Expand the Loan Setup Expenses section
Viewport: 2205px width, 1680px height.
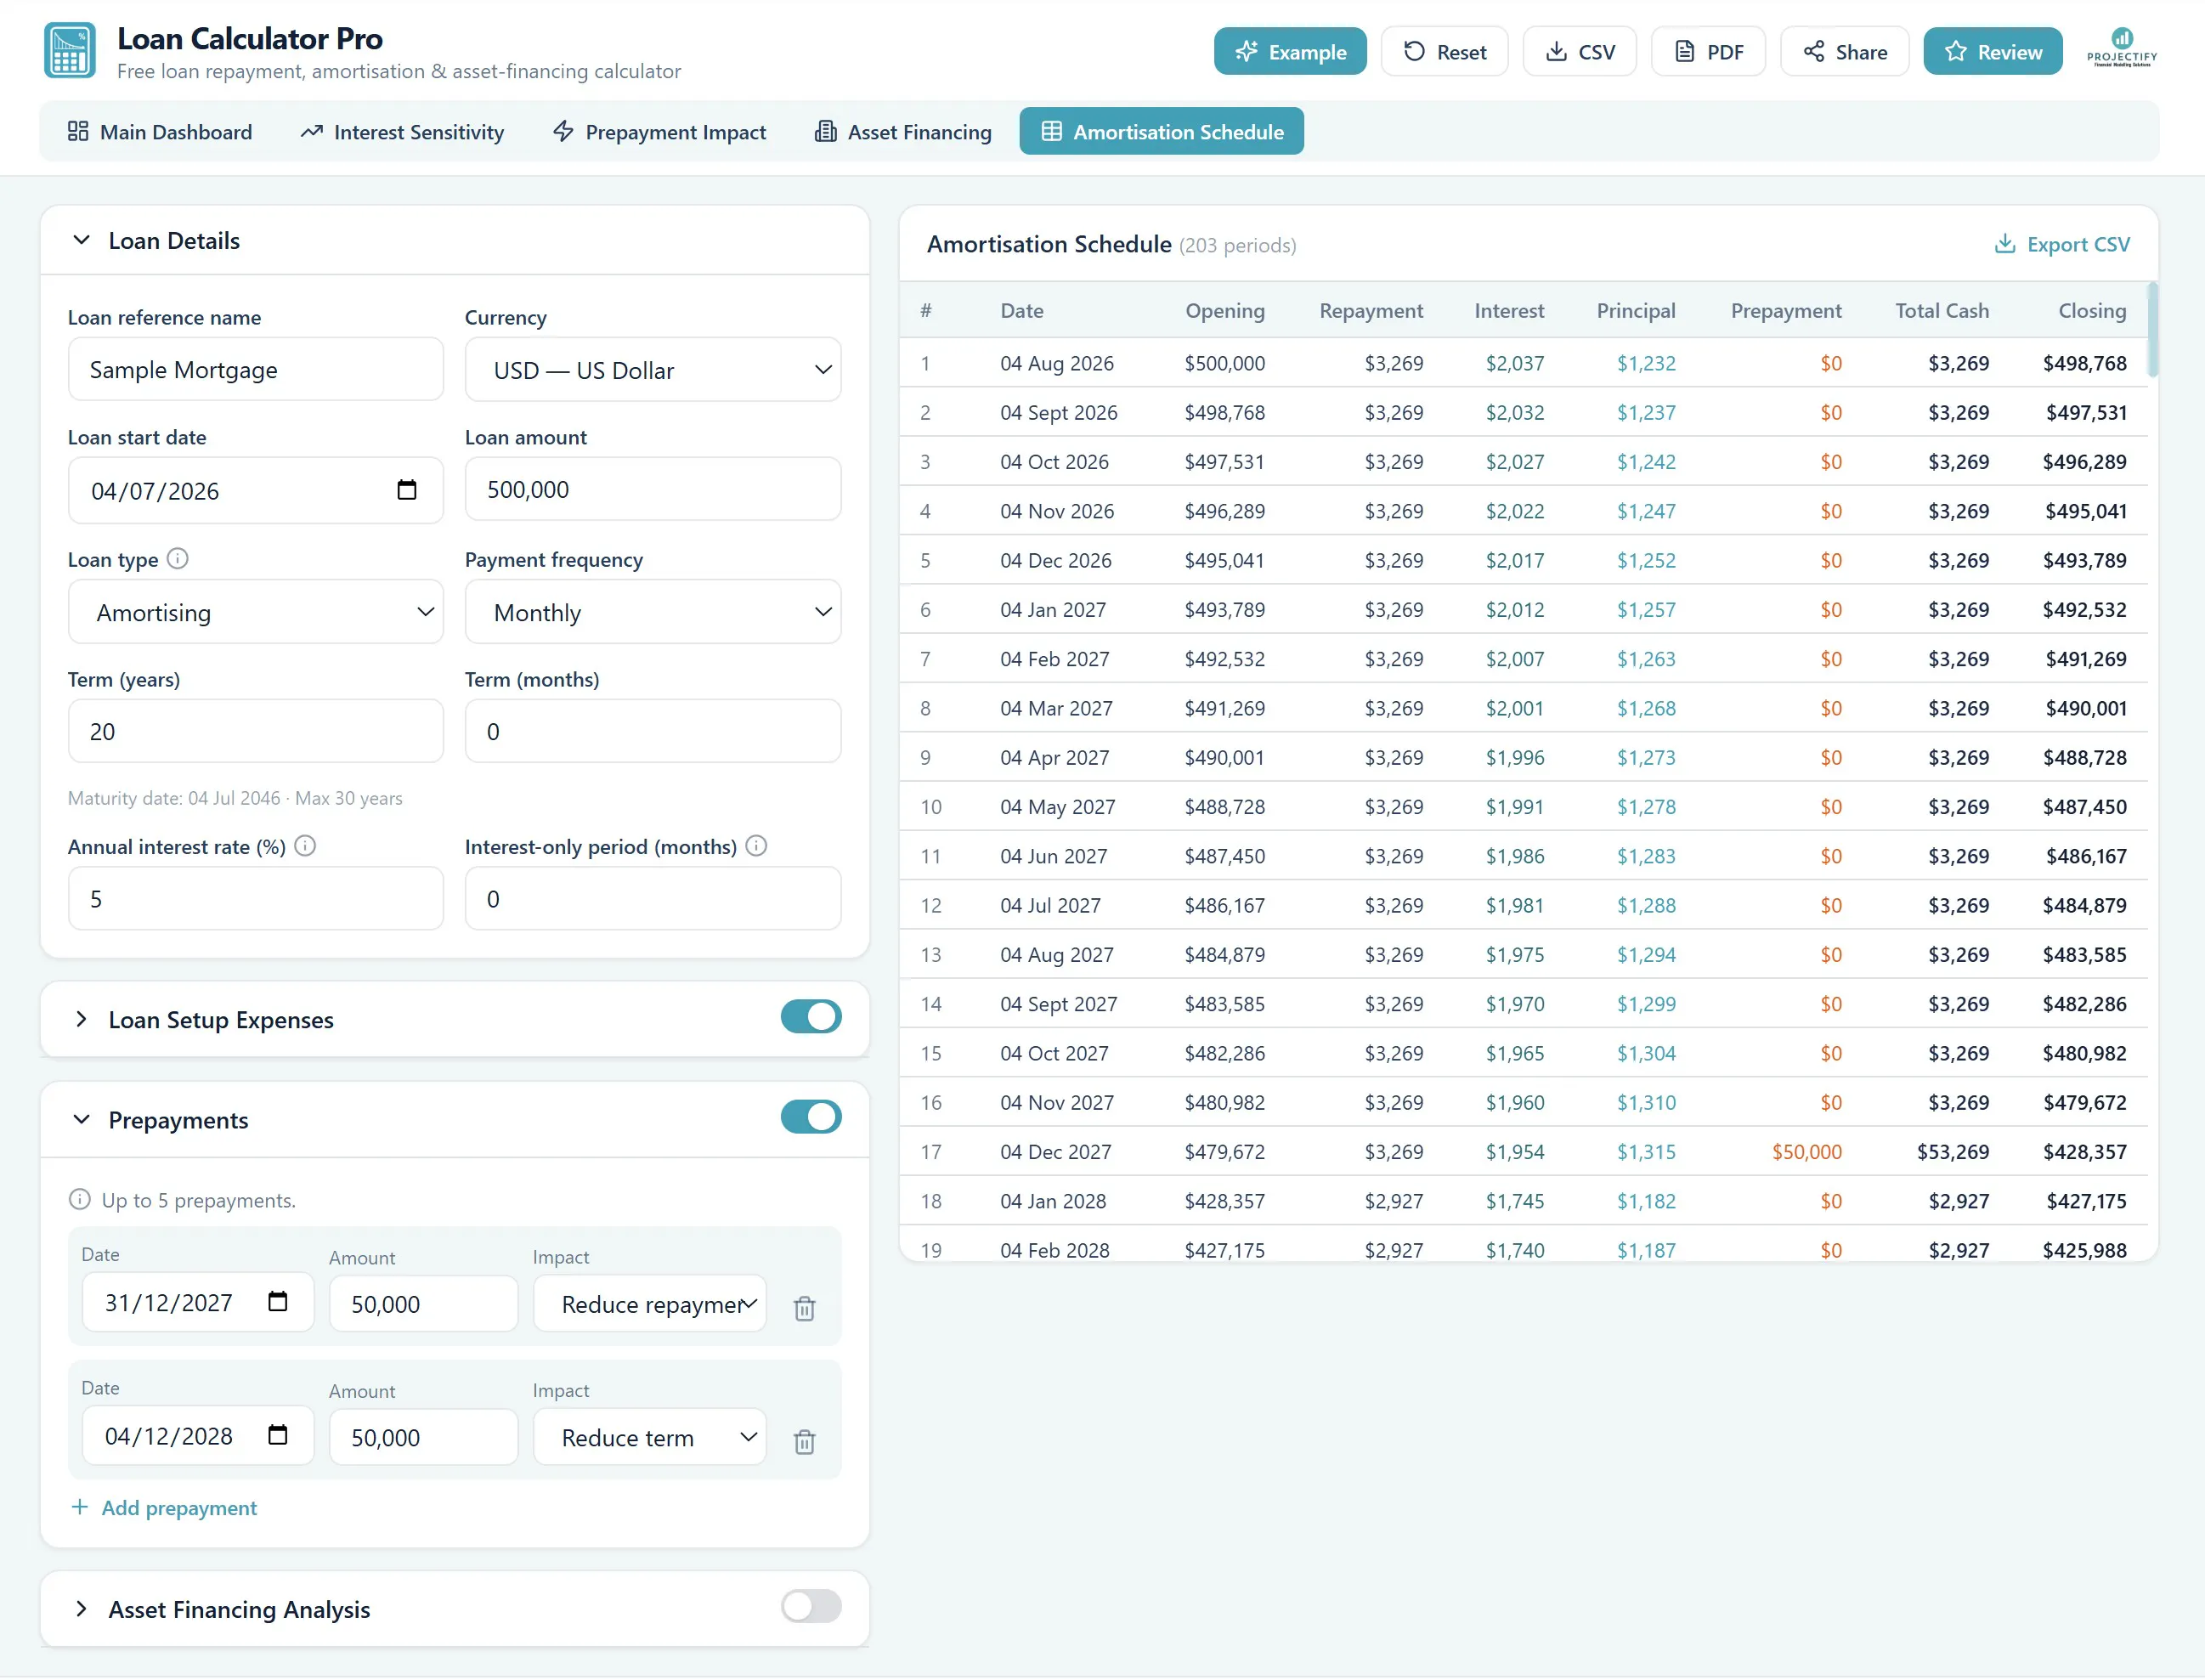(82, 1019)
